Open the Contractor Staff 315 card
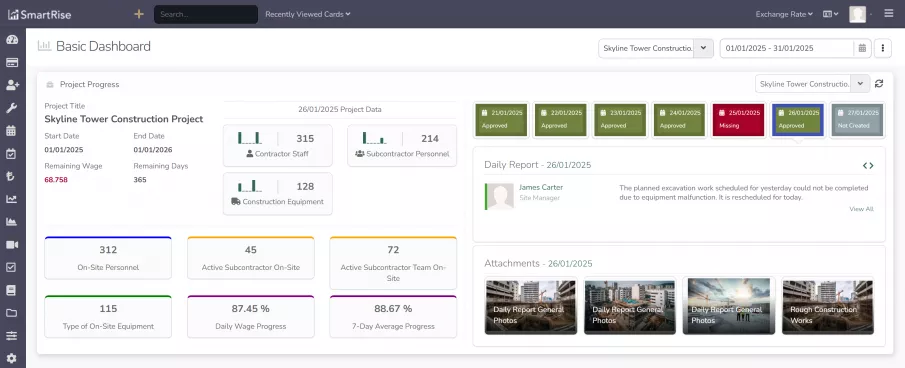Viewport: 905px width, 368px height. 278,145
